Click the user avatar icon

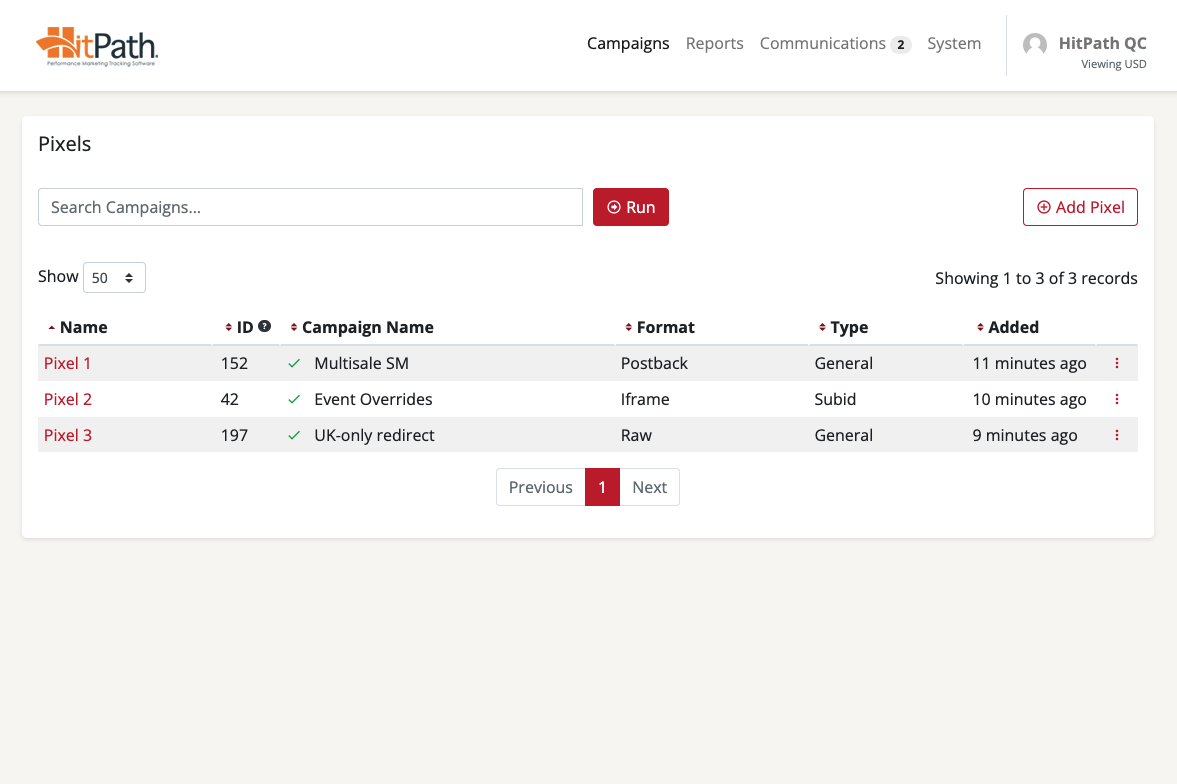click(x=1035, y=45)
